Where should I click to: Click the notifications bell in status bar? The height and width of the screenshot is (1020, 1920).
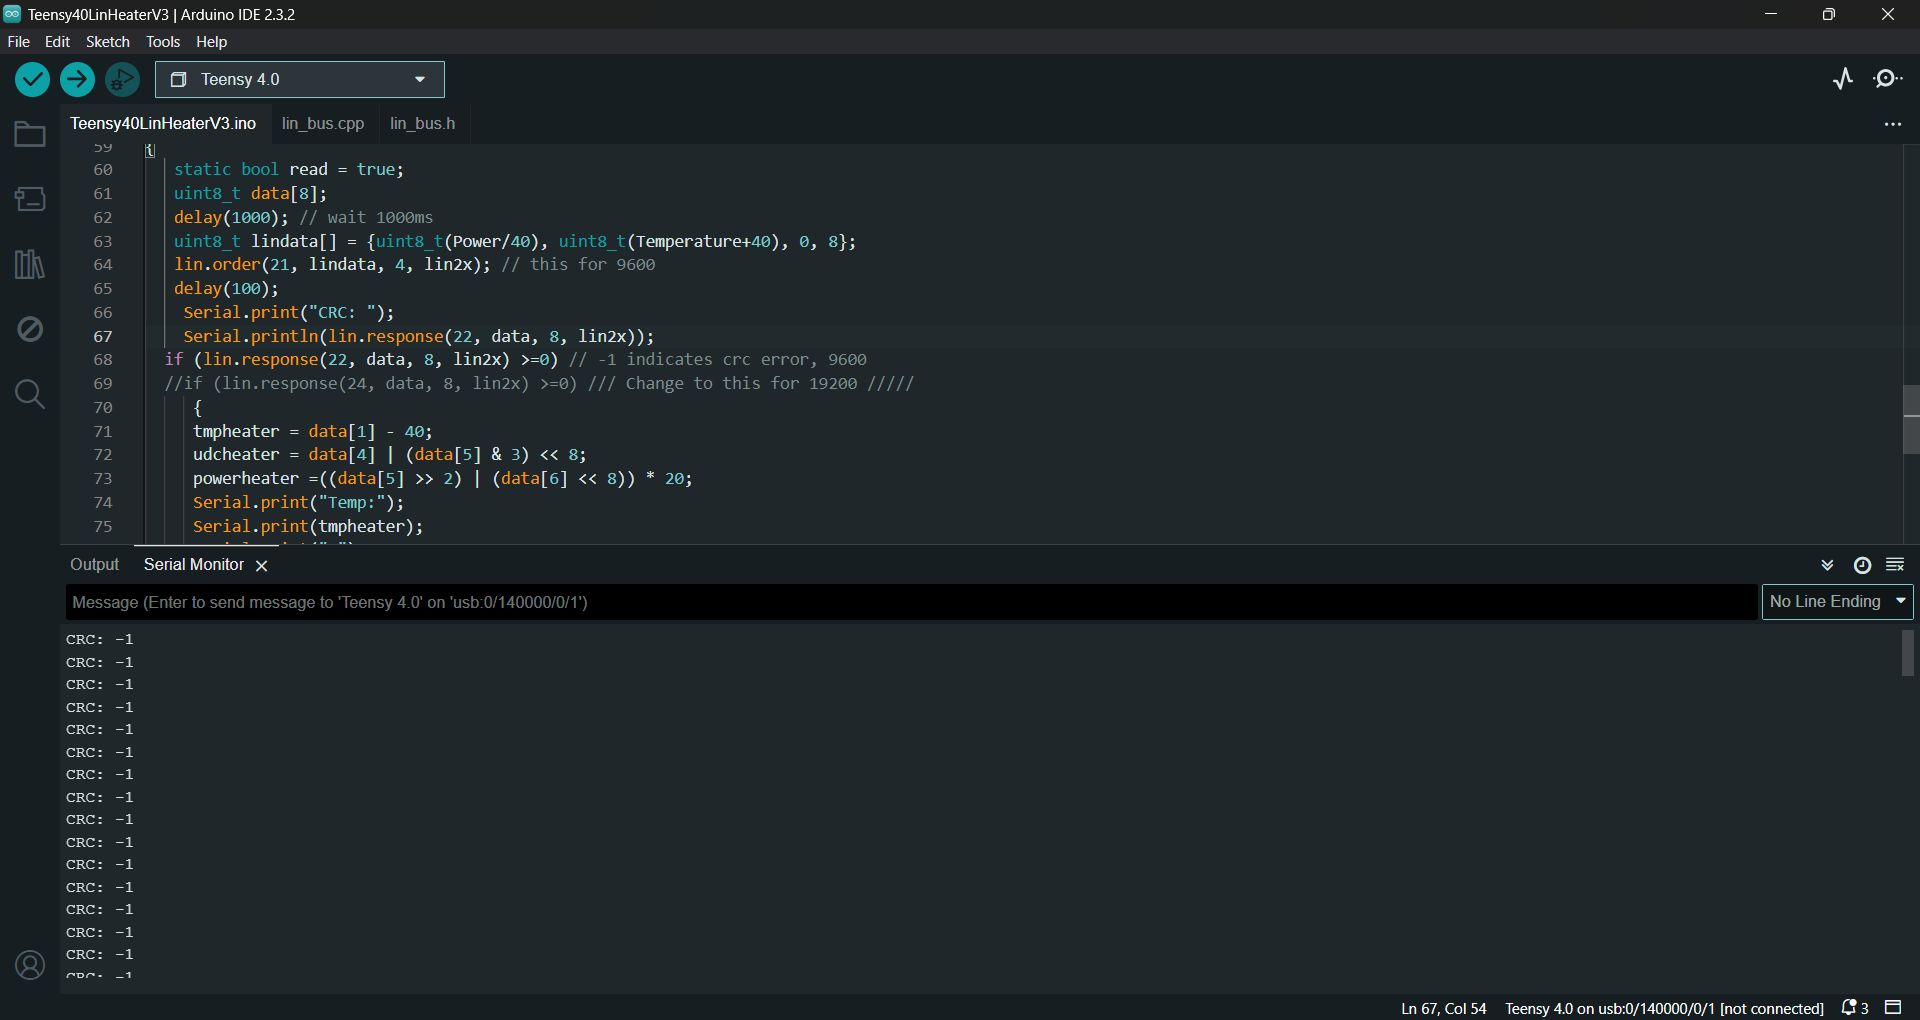click(x=1853, y=1008)
